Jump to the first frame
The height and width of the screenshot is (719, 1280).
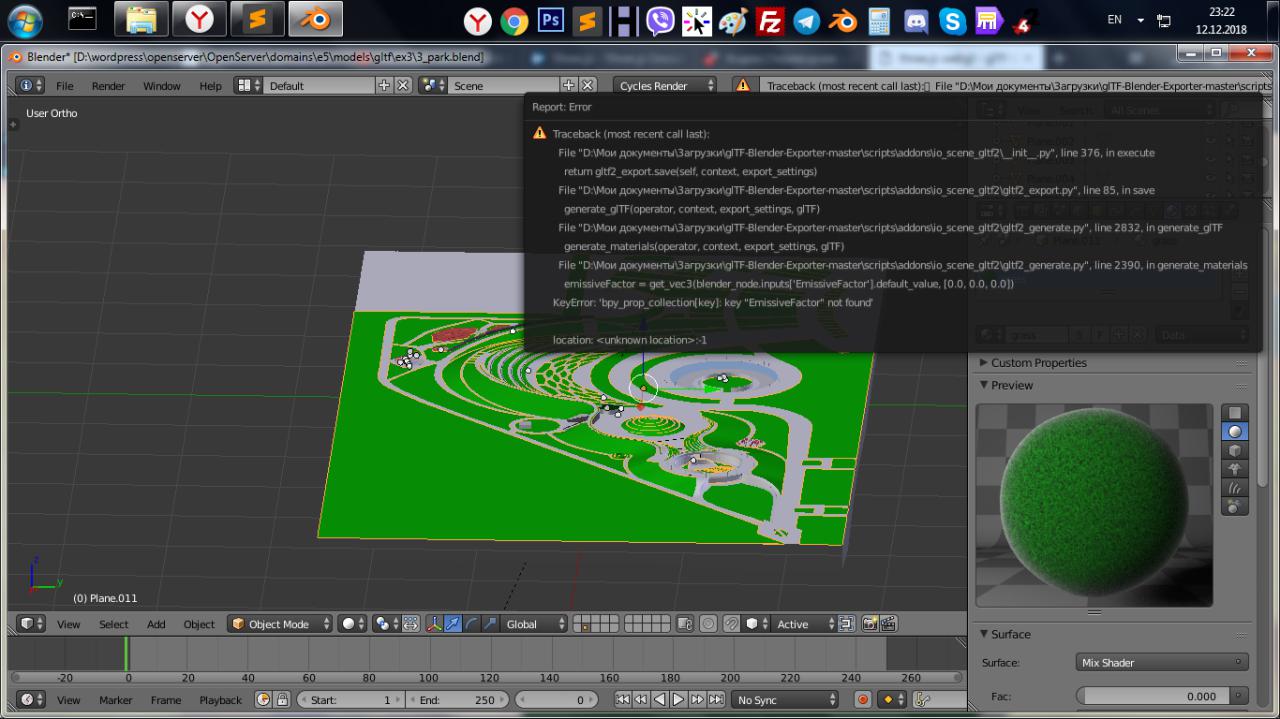[623, 700]
